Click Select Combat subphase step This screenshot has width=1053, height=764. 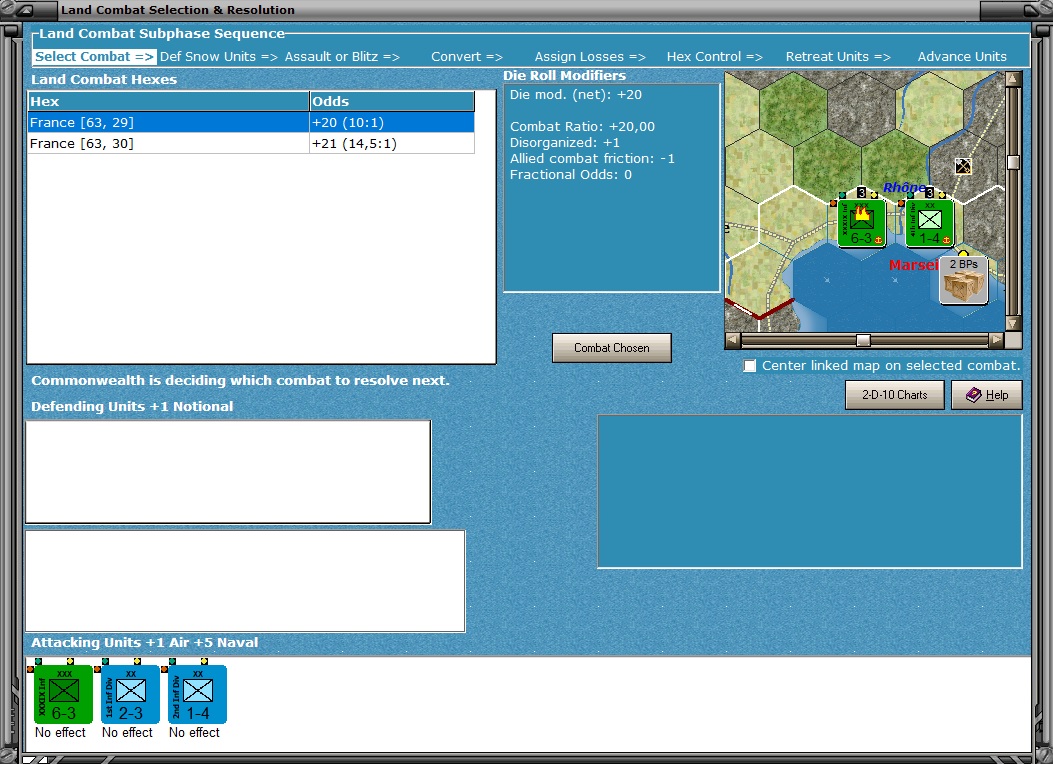94,56
